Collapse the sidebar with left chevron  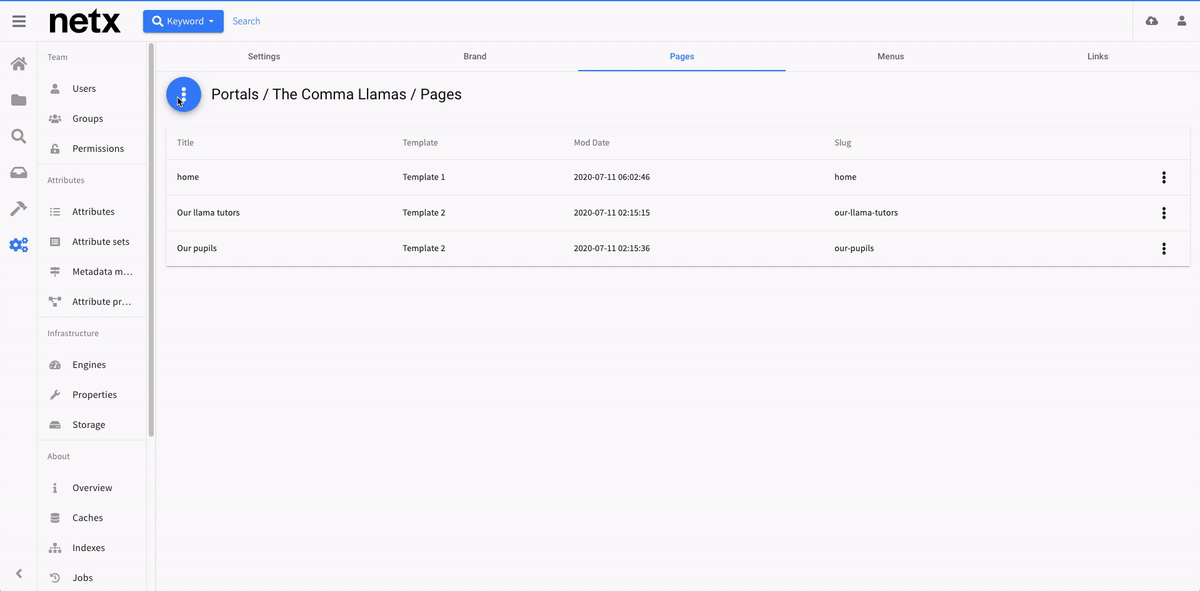coord(19,573)
